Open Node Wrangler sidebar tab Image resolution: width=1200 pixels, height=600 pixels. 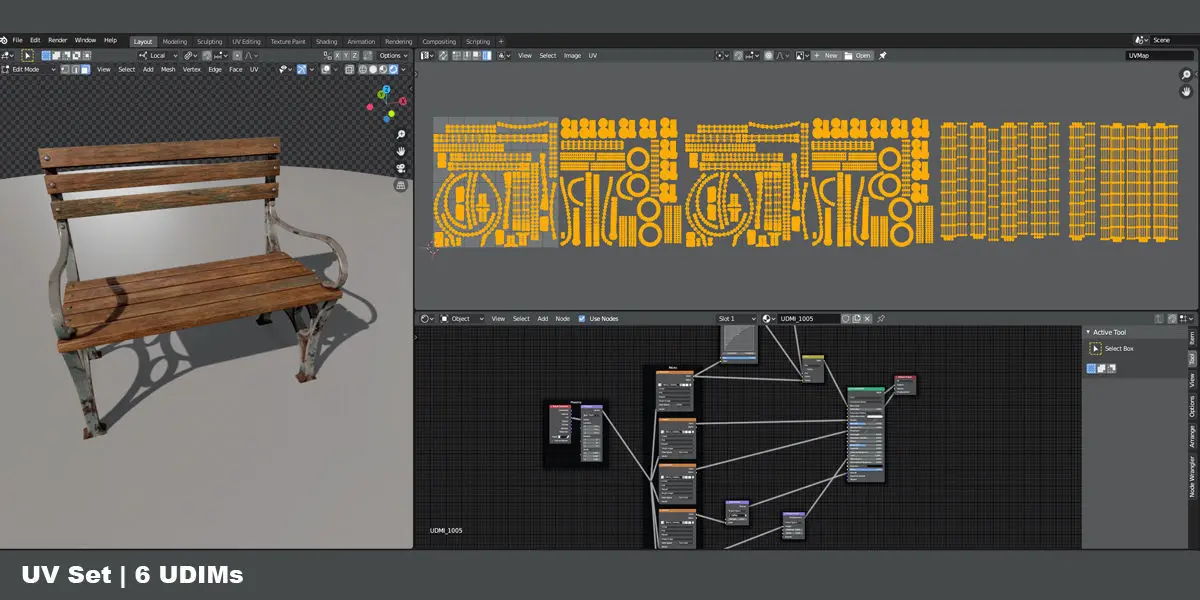1192,476
